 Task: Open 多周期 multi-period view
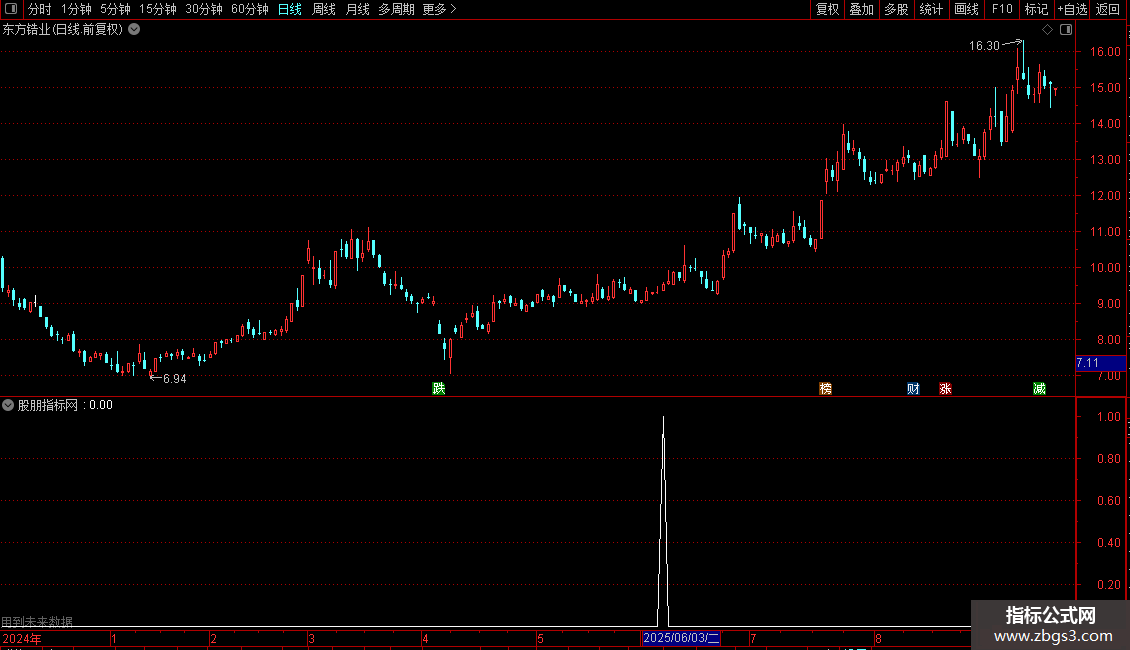(396, 9)
